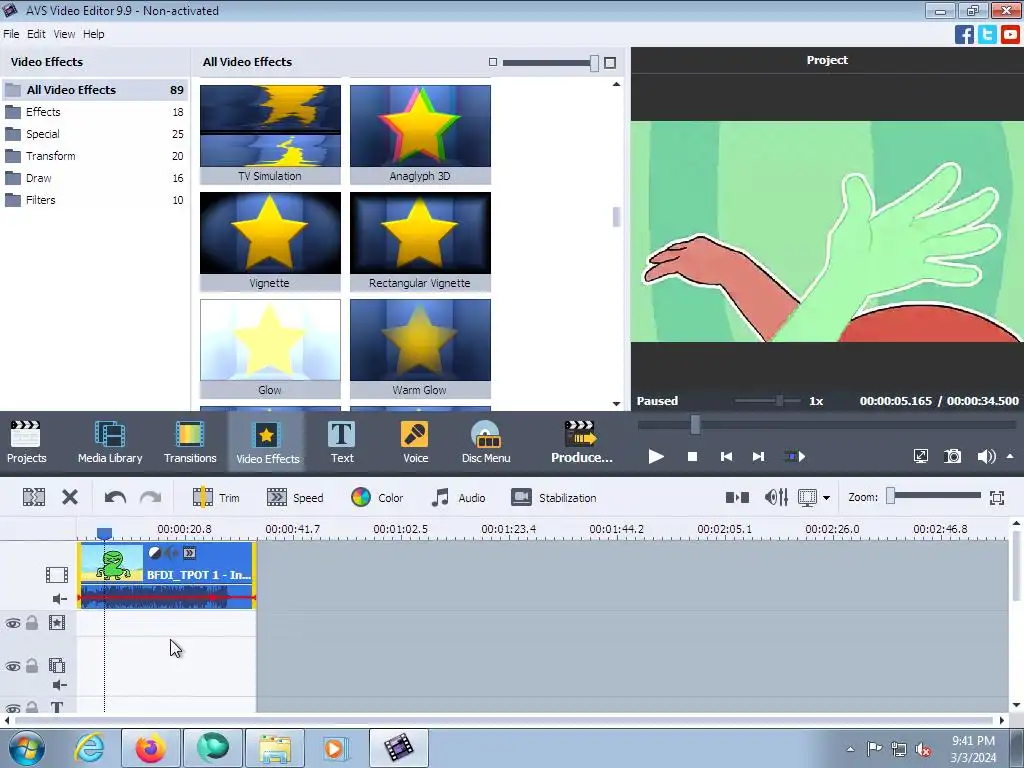Delete the selected timeline object
The width and height of the screenshot is (1024, 768).
[70, 498]
